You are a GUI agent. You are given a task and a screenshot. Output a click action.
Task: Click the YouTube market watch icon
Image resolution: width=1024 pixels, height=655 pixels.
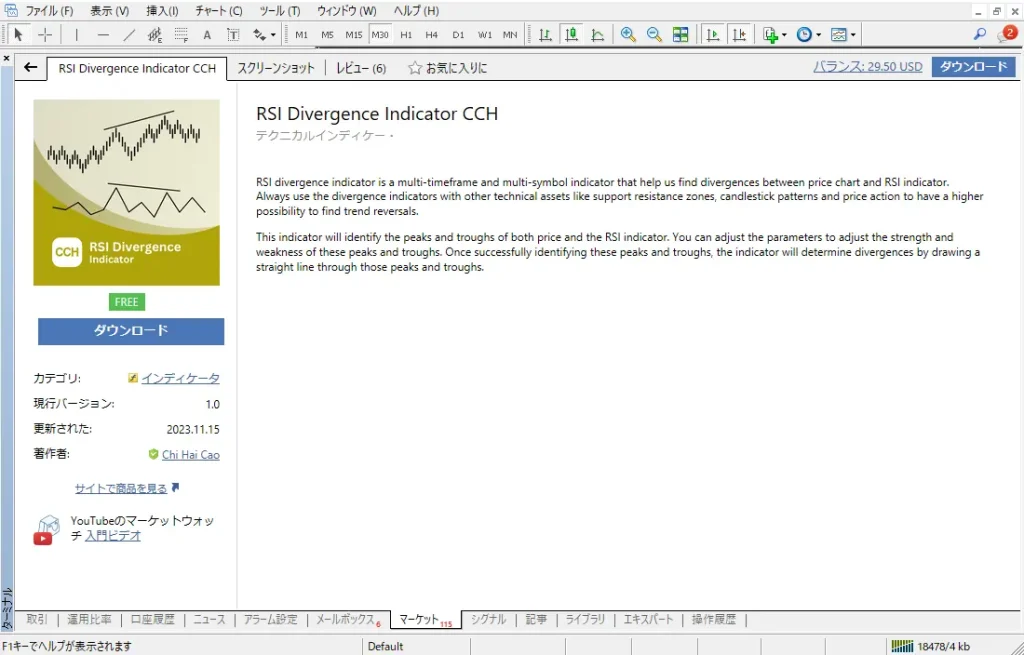pos(45,530)
